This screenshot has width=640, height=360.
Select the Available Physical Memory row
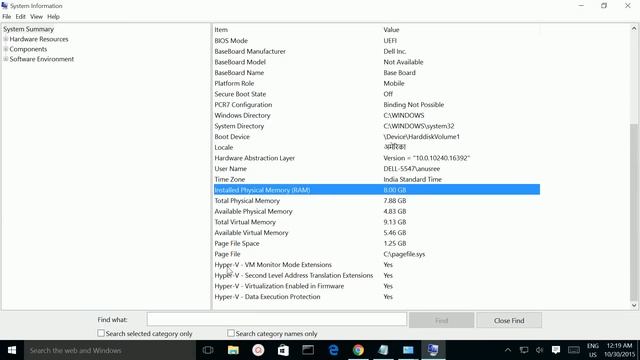(377, 211)
